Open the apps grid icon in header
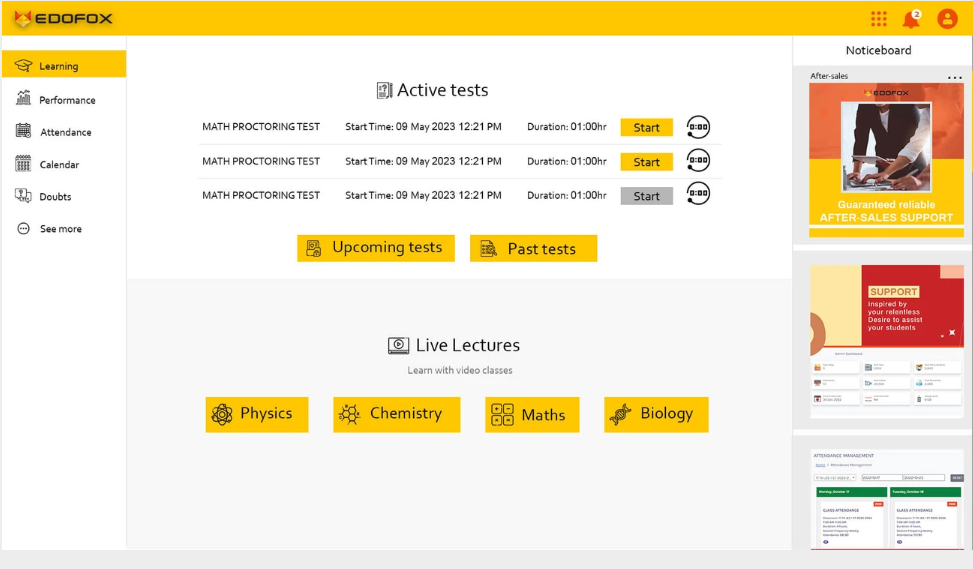Image resolution: width=973 pixels, height=569 pixels. tap(878, 19)
